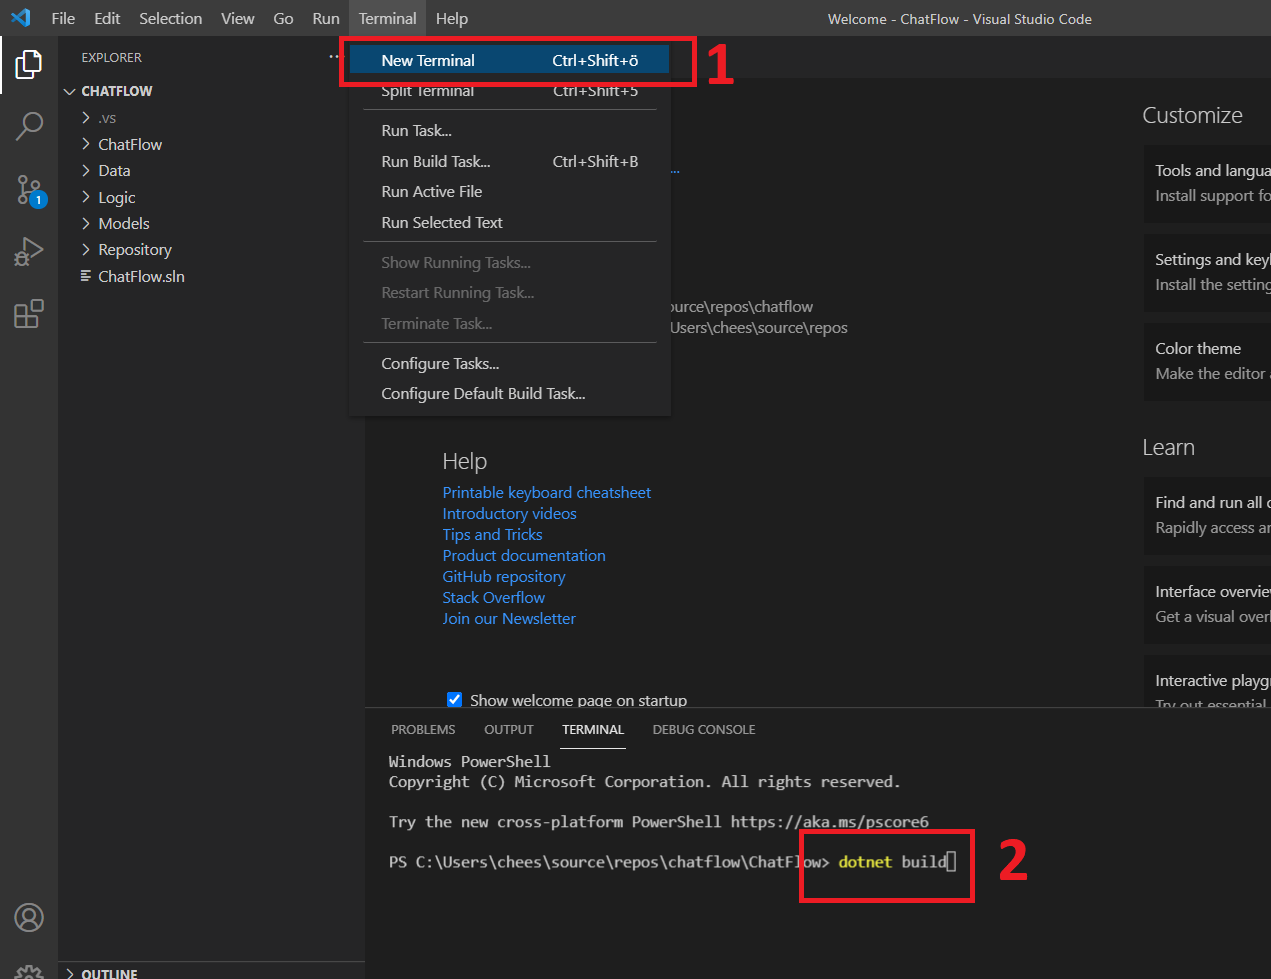This screenshot has height=979, width=1271.
Task: Choose New Terminal menu entry
Action: (x=509, y=60)
